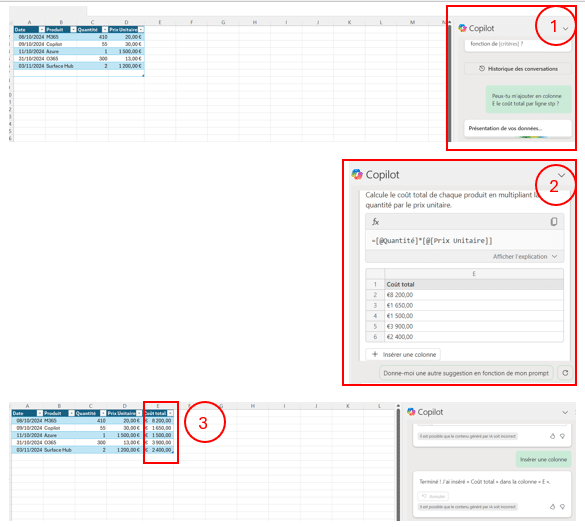Click thumbs down under the Terminé message
Viewport: 585px width, 527px height.
[x=562, y=506]
